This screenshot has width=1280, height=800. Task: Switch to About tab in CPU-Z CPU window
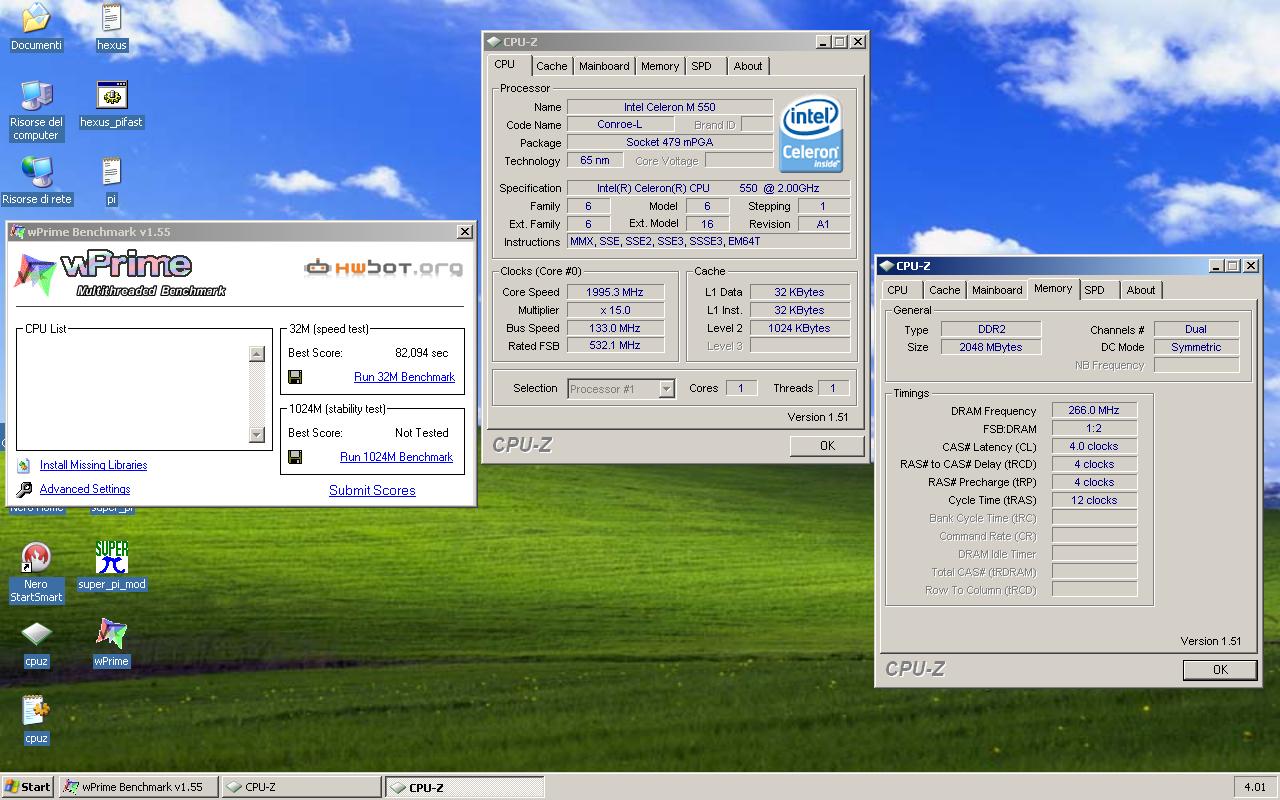pyautogui.click(x=748, y=66)
